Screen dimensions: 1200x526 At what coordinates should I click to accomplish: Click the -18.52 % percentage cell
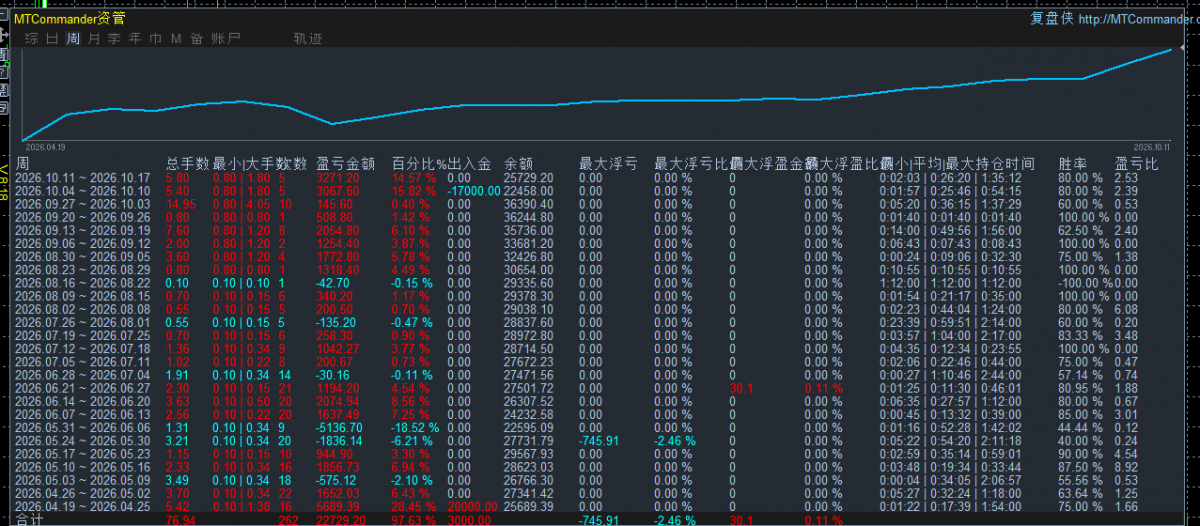(416, 427)
